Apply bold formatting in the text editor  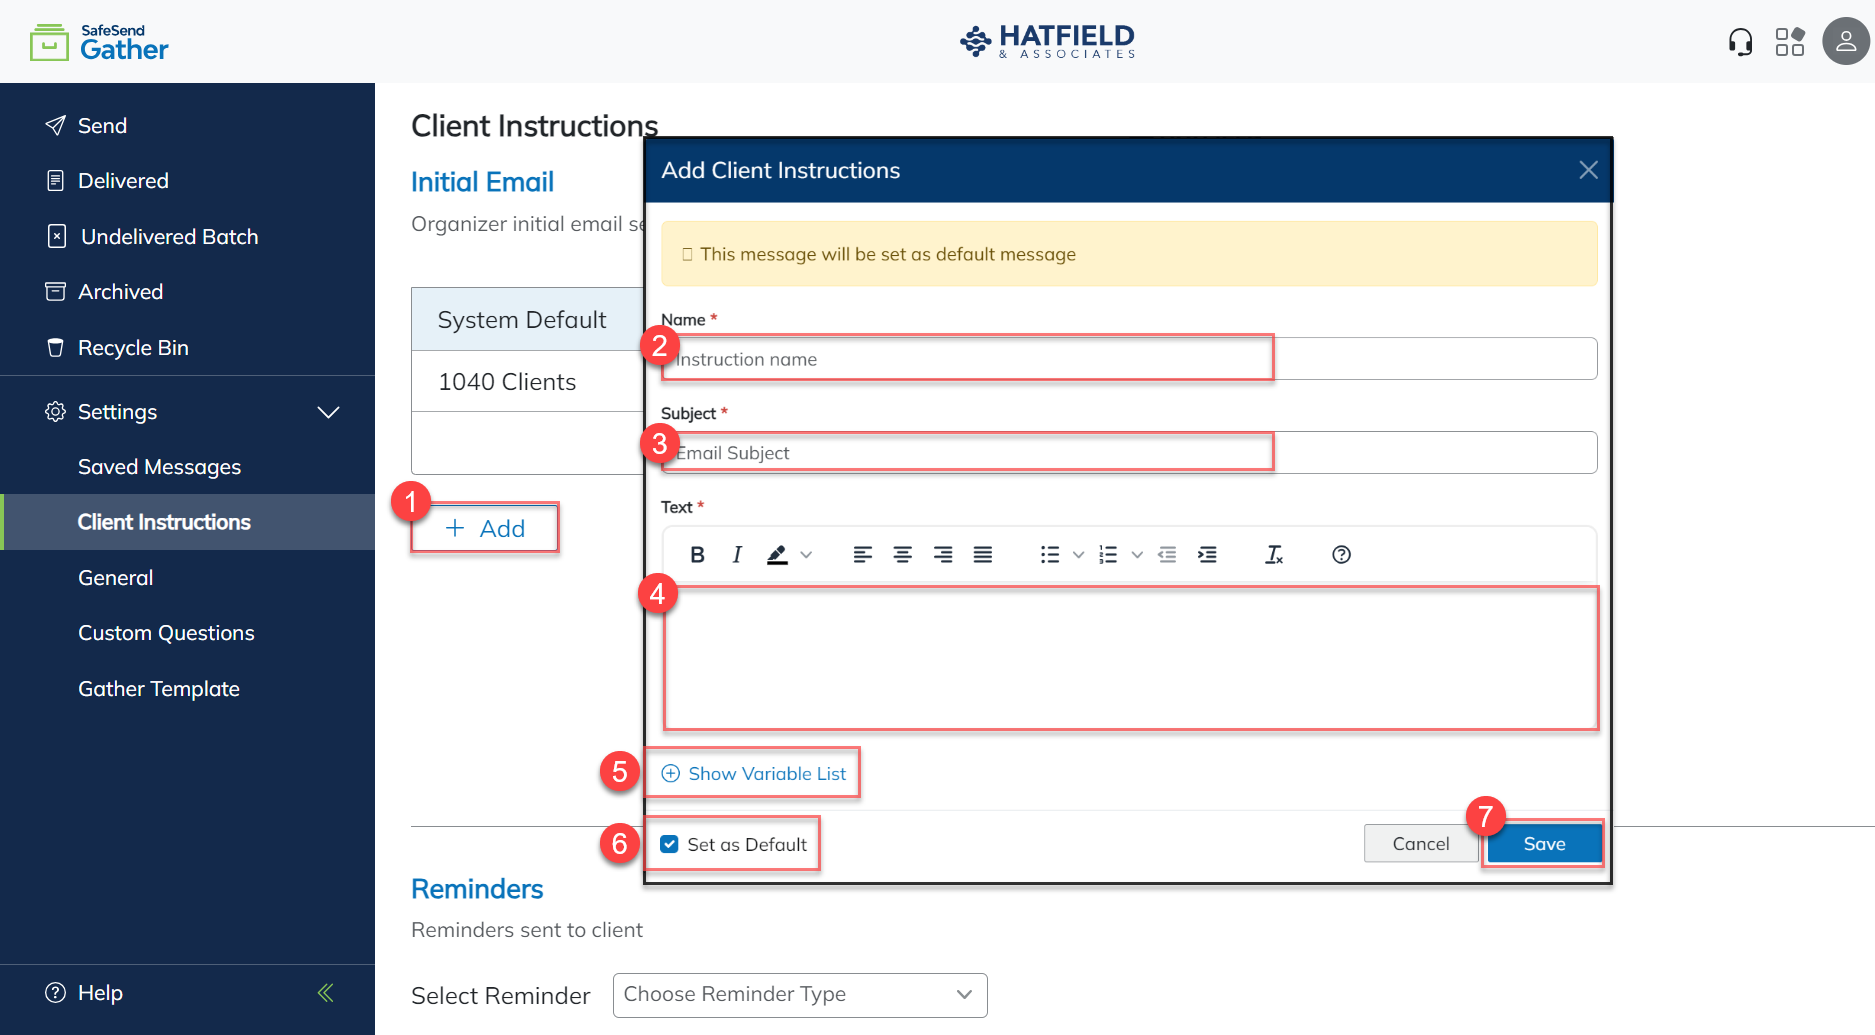(697, 554)
